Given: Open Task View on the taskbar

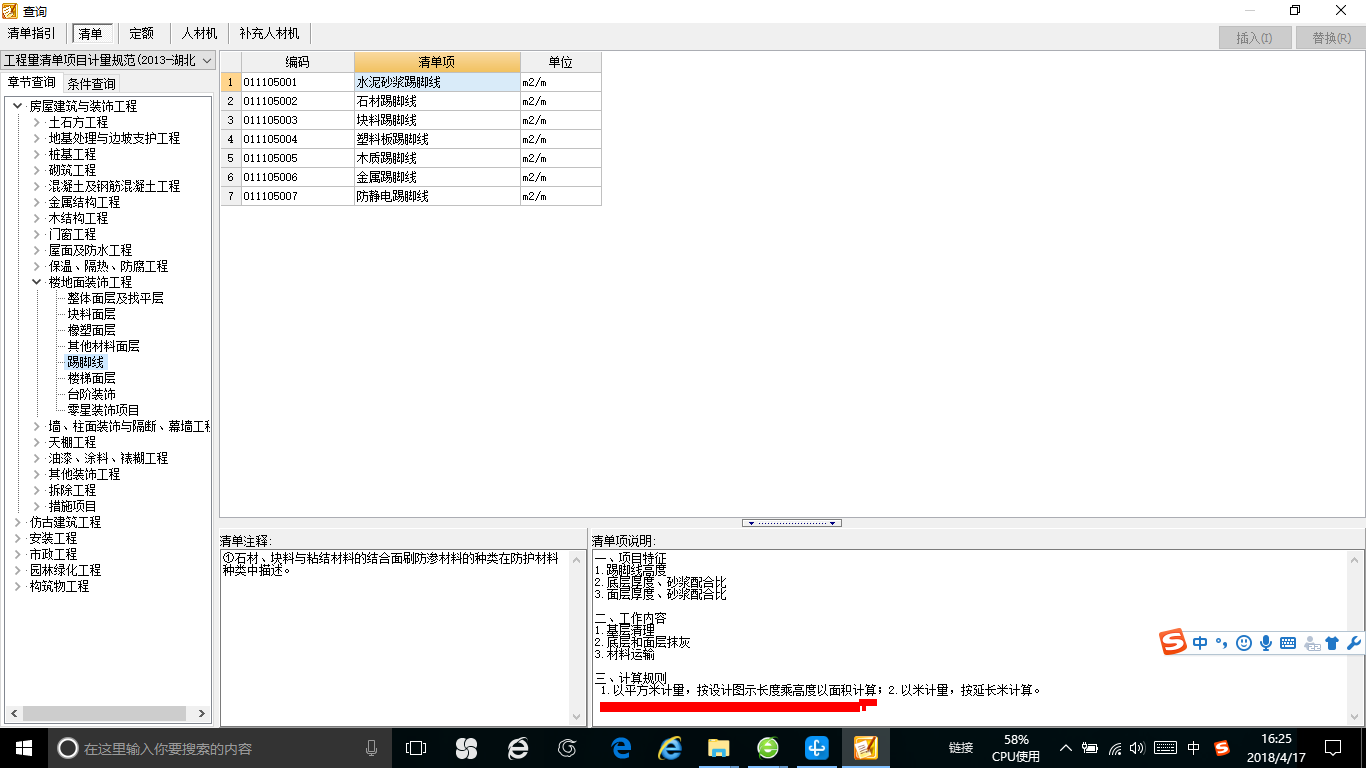Looking at the screenshot, I should [415, 748].
